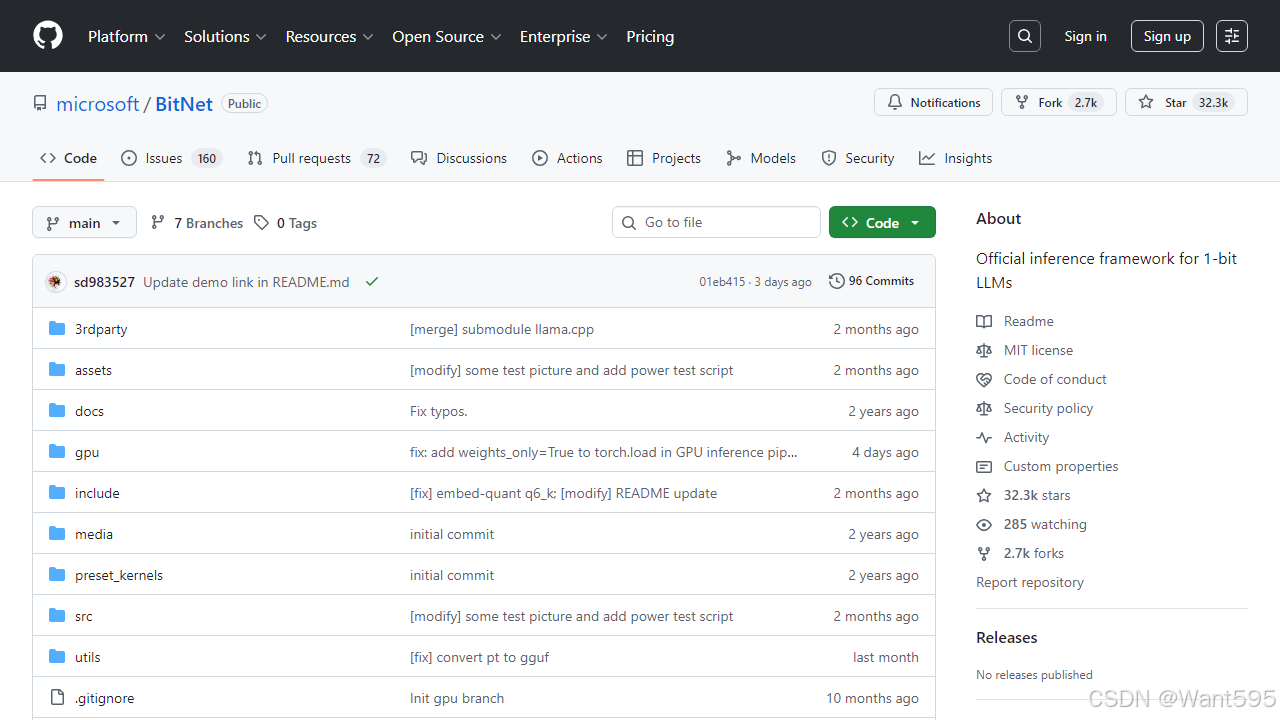The width and height of the screenshot is (1280, 720).
Task: Click the green commit status checkmark
Action: tap(372, 282)
